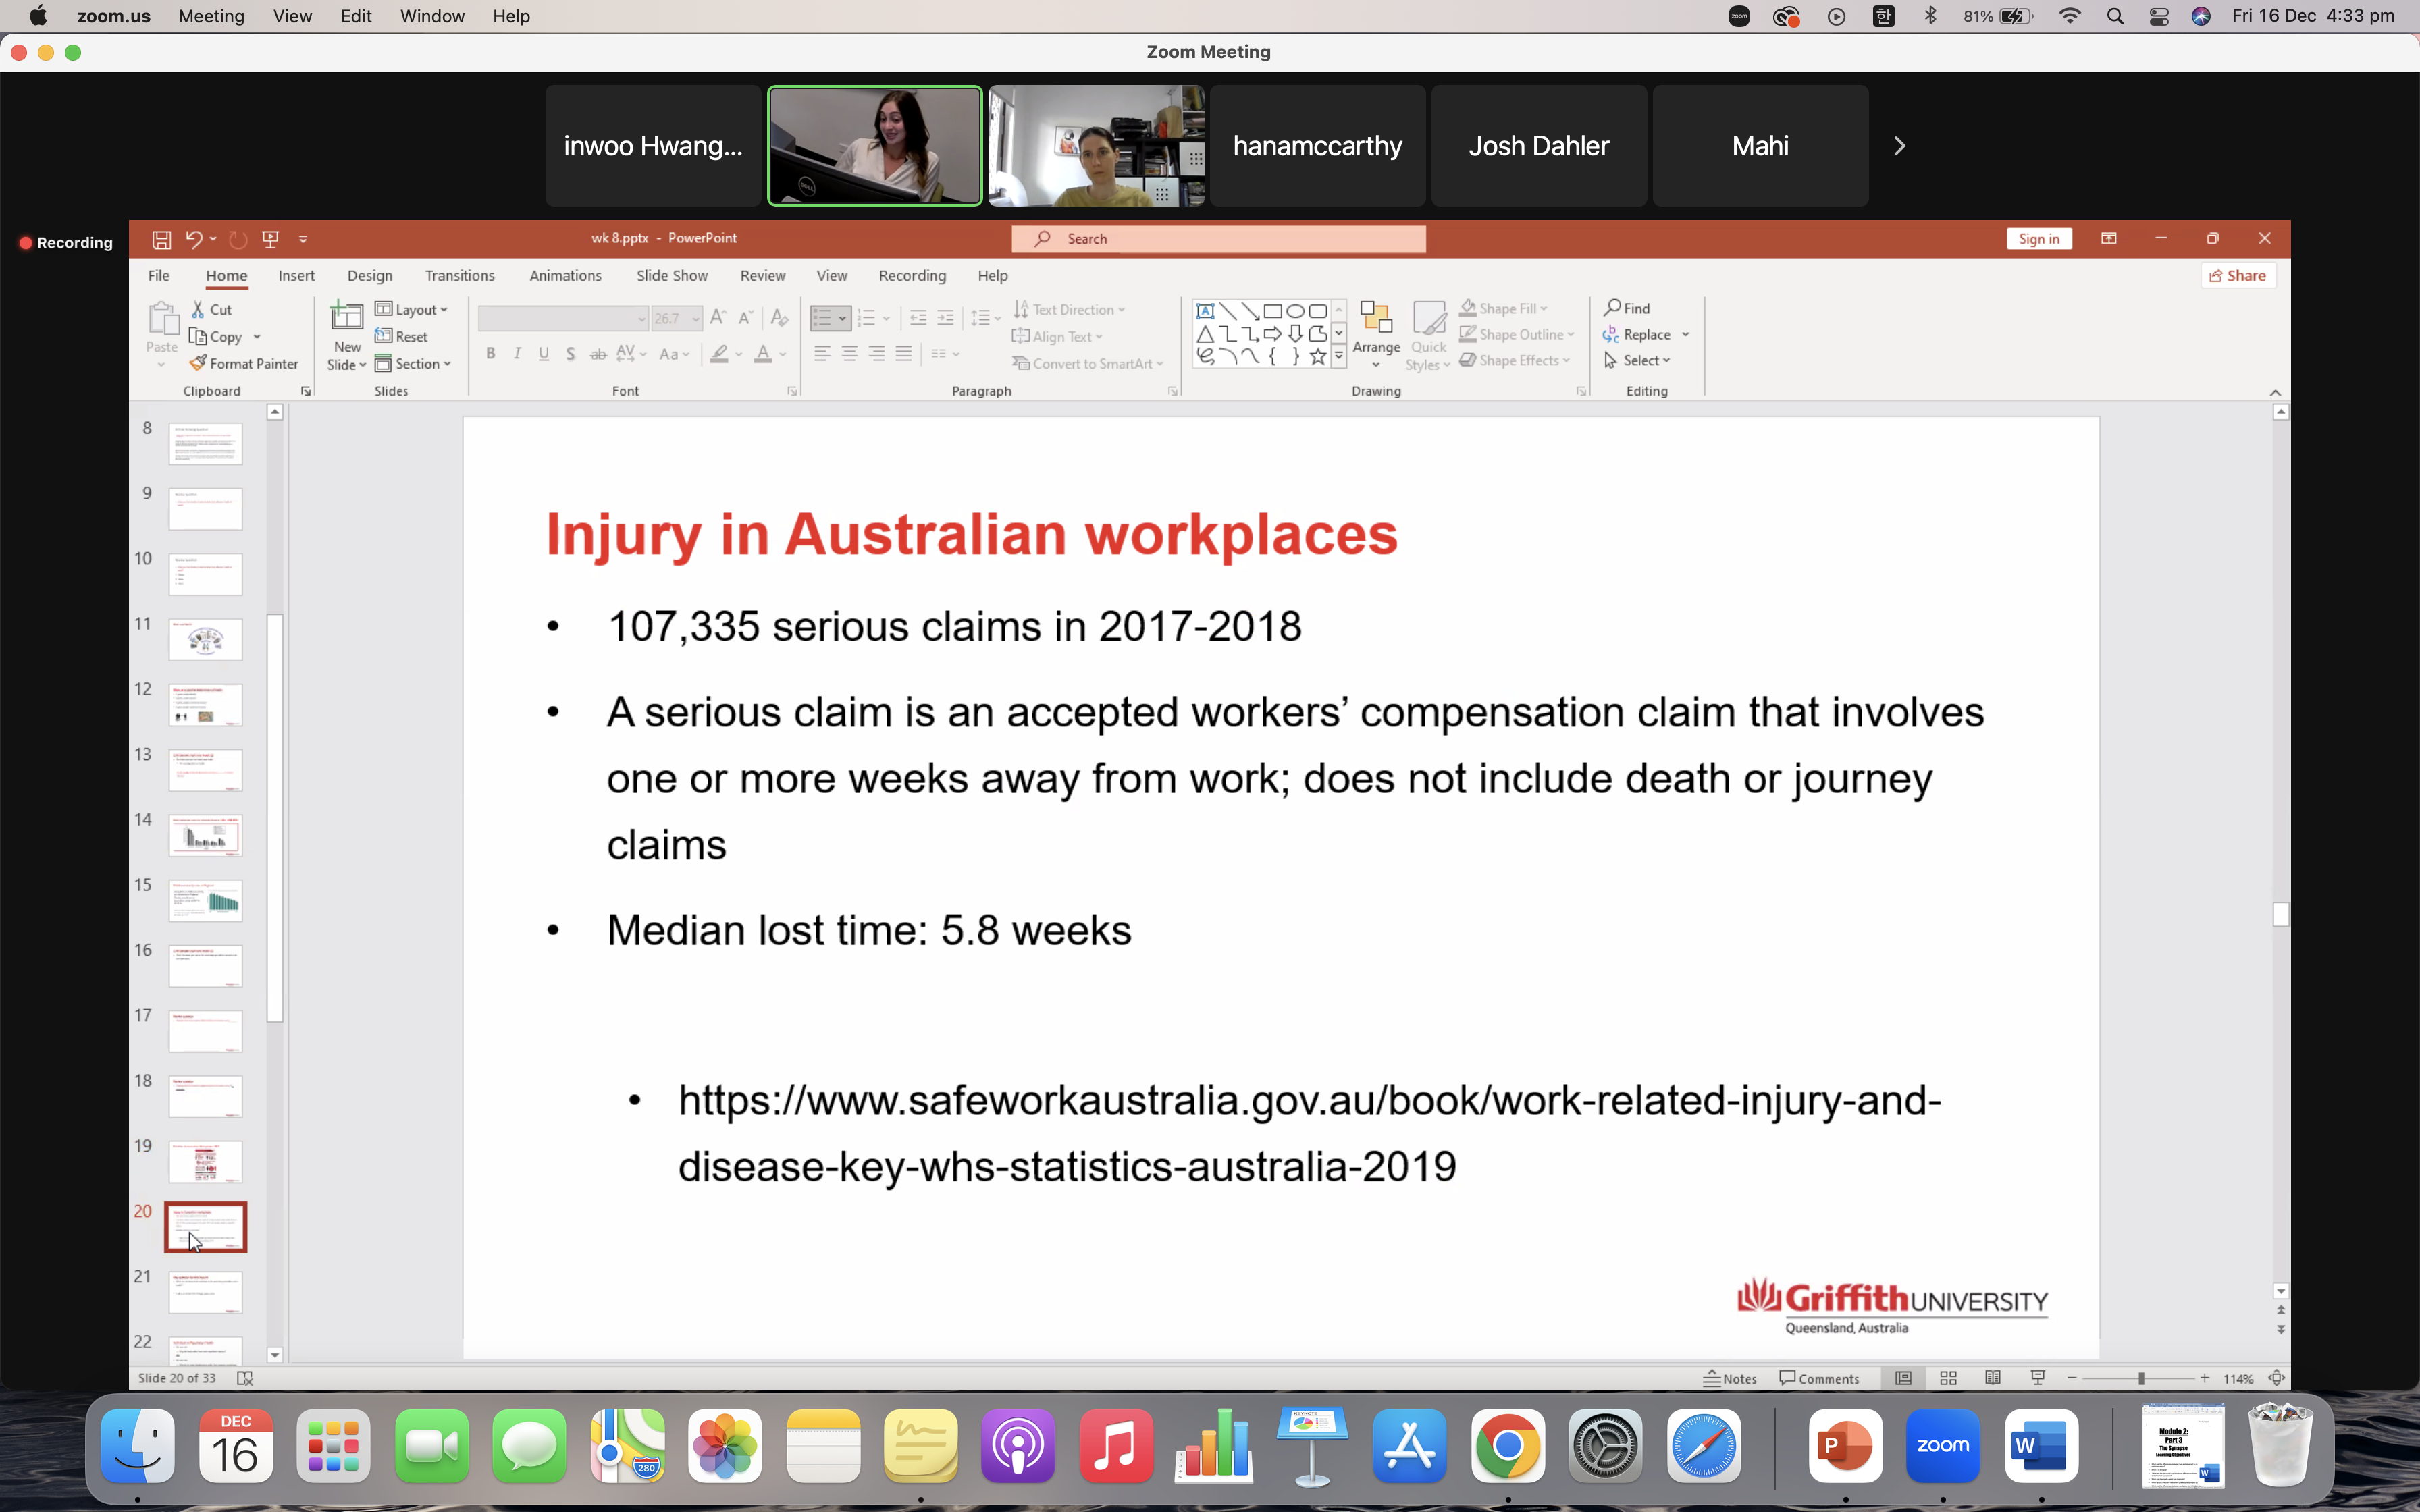
Task: Toggle Strikethrough formatting
Action: click(598, 353)
